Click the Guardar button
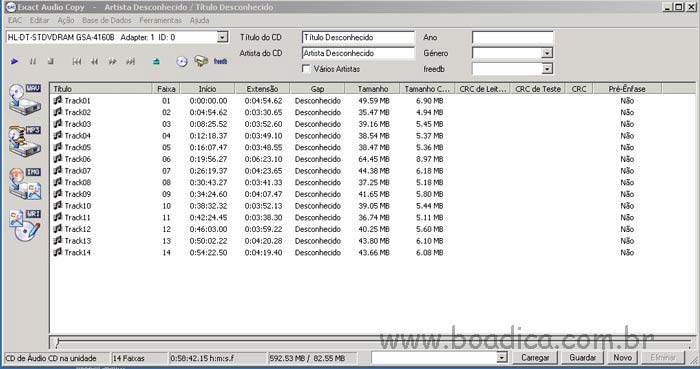 [583, 357]
